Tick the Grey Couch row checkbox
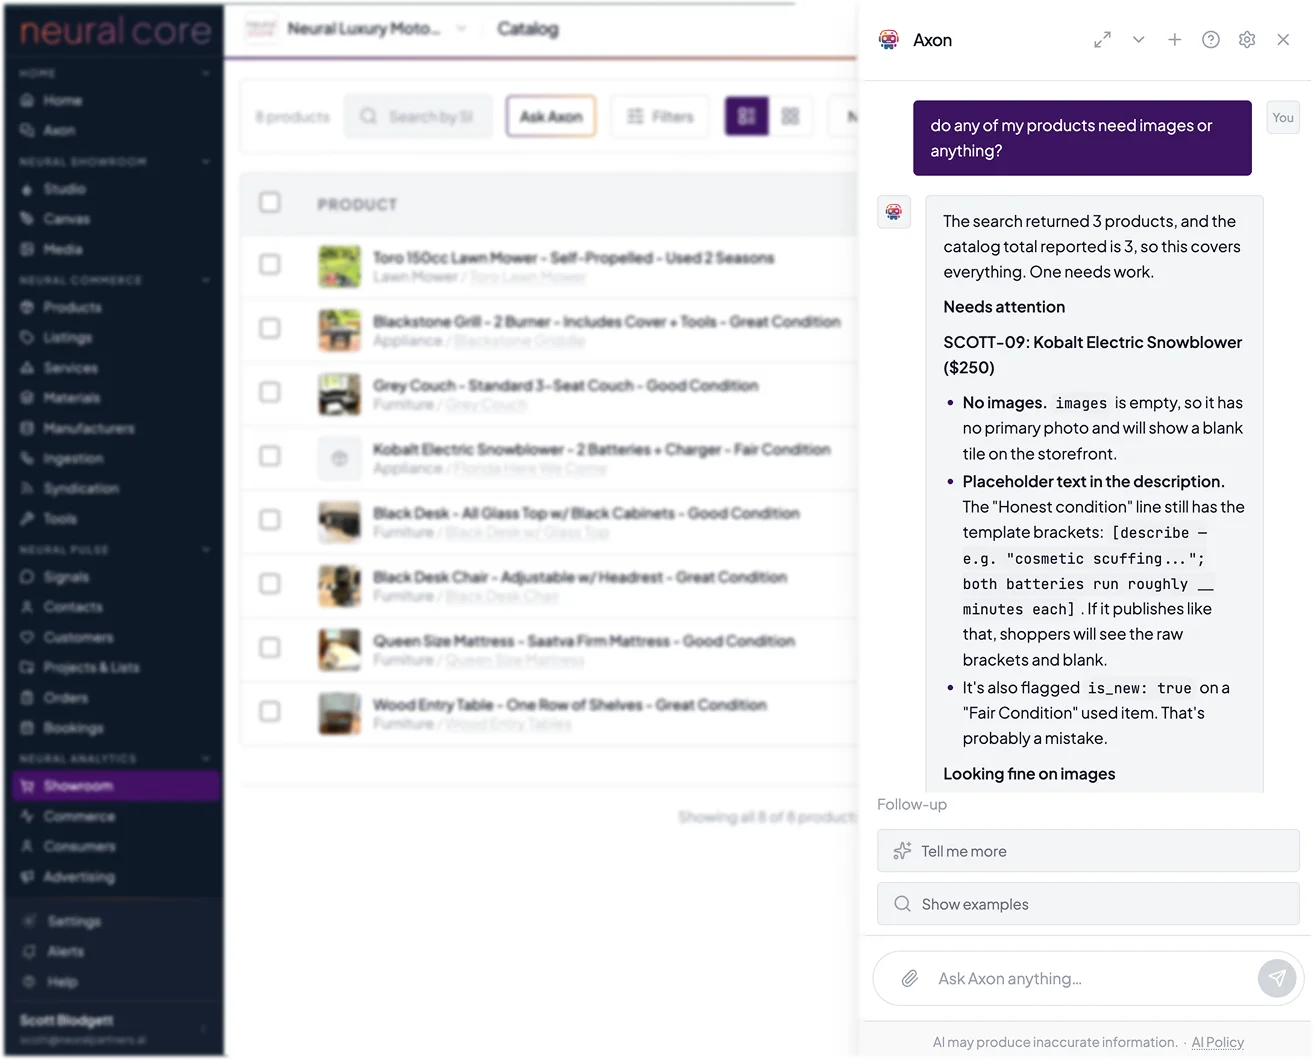 (270, 392)
